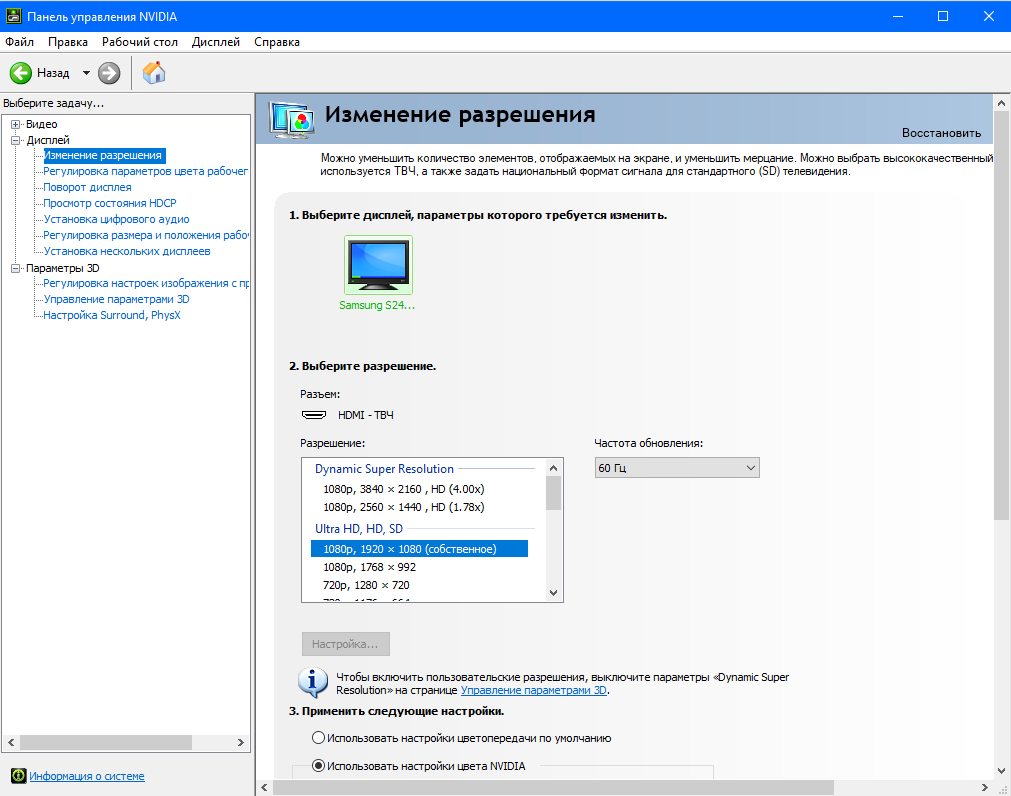The image size is (1011, 796).
Task: Click the resolution list scrollbar thumb
Action: (x=553, y=493)
